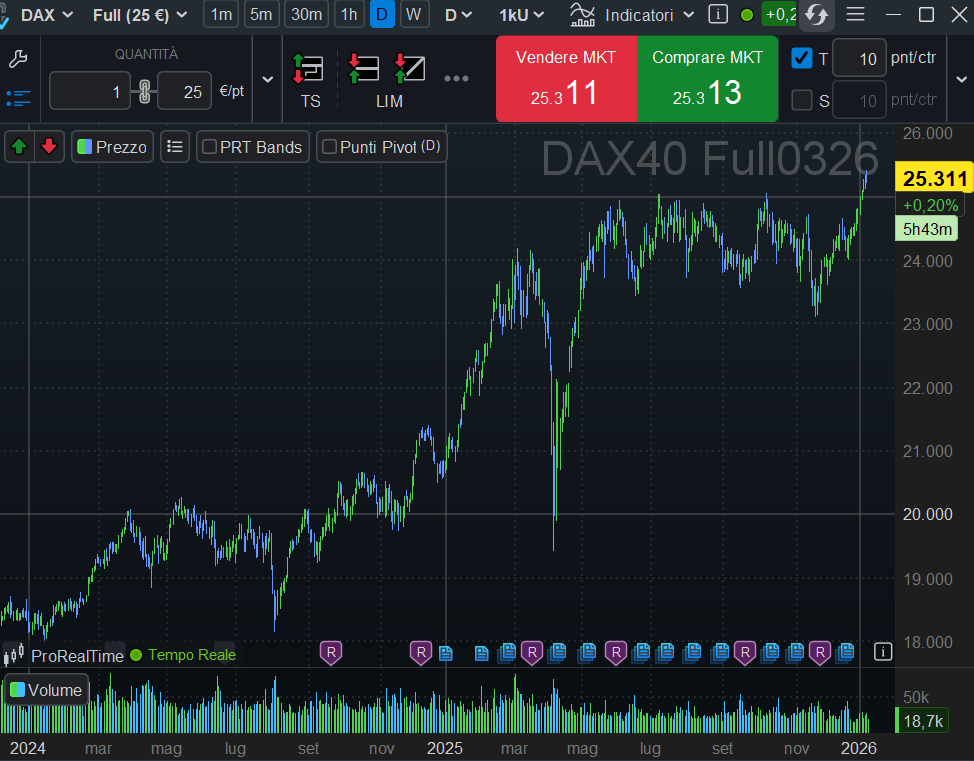974x761 pixels.
Task: Click the Prezzo color swatch button
Action: 85,147
